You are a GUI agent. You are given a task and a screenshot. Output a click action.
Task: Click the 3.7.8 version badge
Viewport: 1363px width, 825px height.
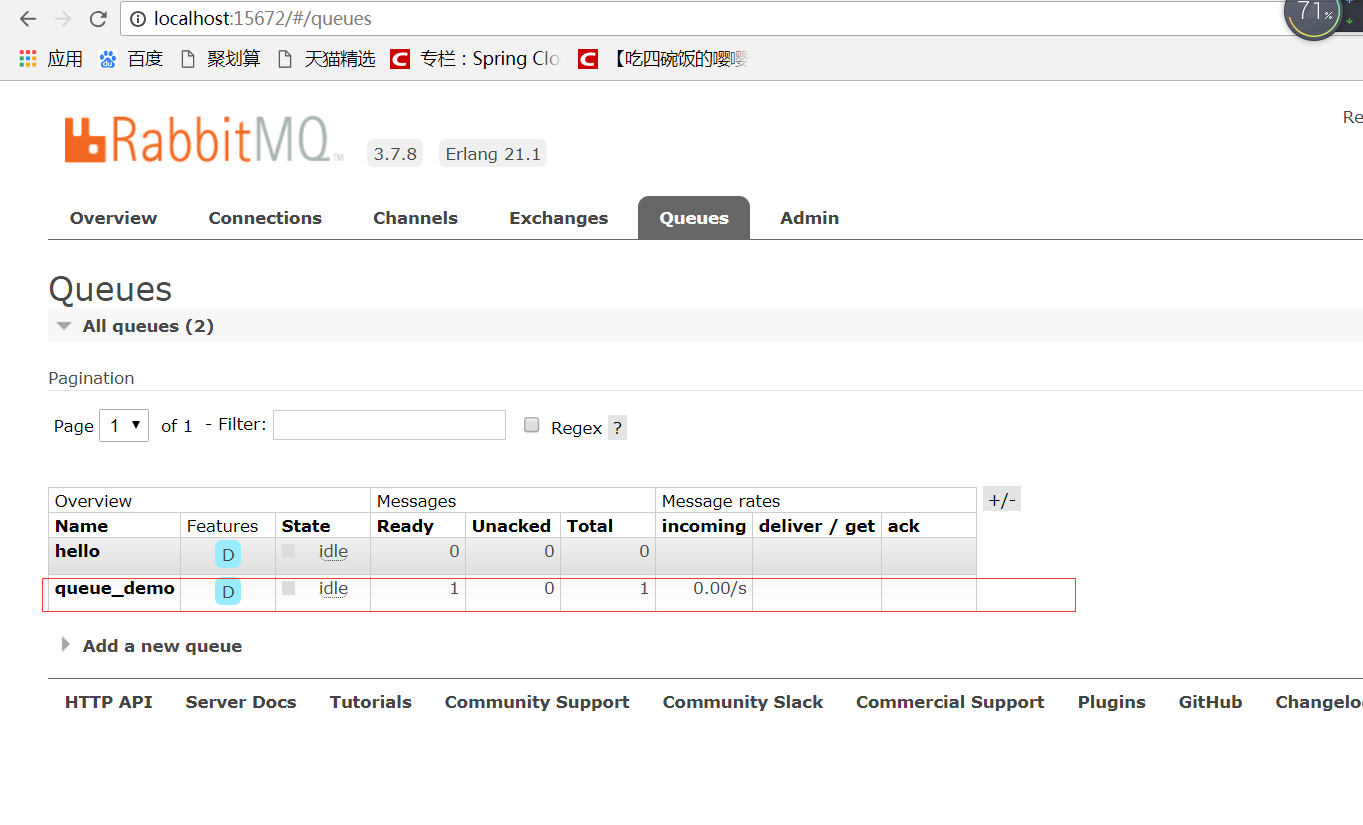(x=395, y=154)
